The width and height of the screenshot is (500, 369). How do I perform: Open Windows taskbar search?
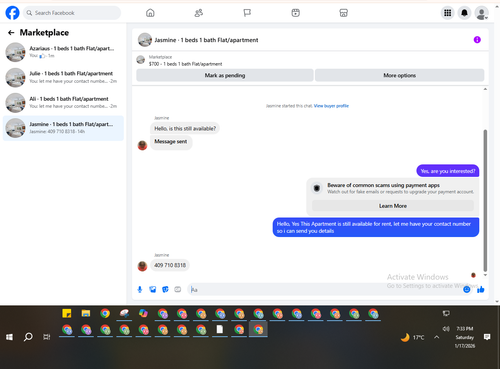click(x=28, y=337)
